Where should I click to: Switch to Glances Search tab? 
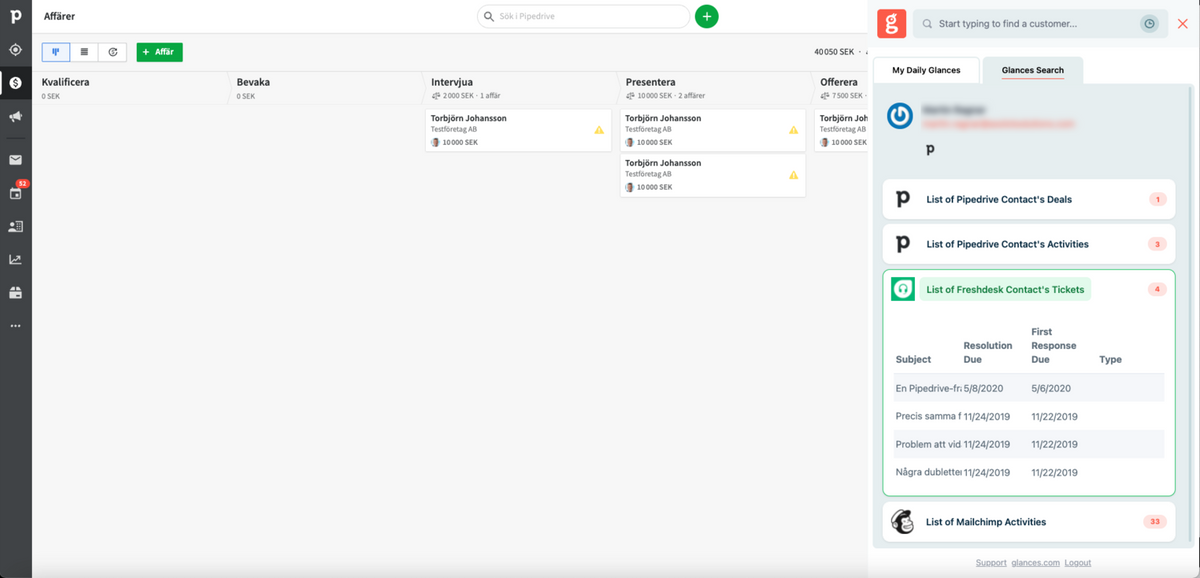click(1033, 70)
